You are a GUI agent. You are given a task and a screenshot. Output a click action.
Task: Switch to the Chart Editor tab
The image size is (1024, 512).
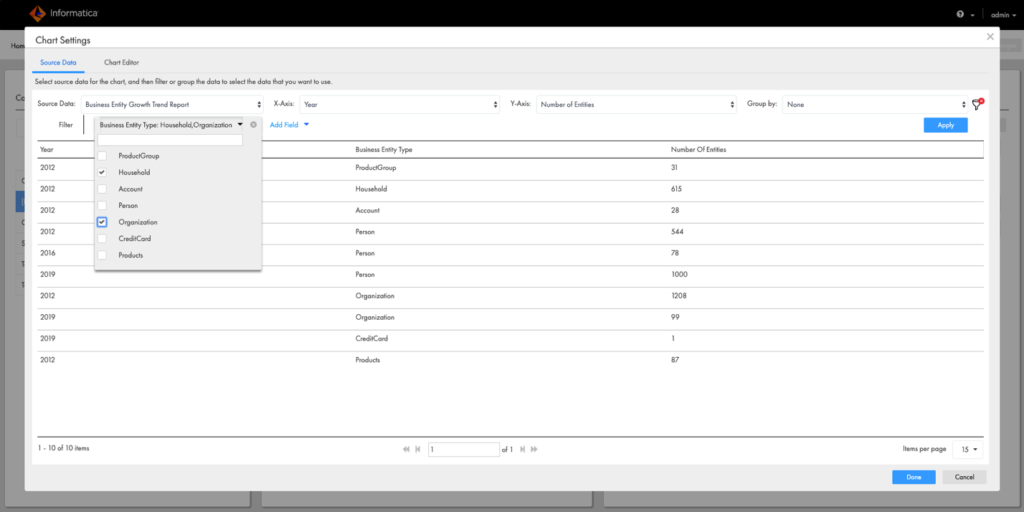[121, 62]
